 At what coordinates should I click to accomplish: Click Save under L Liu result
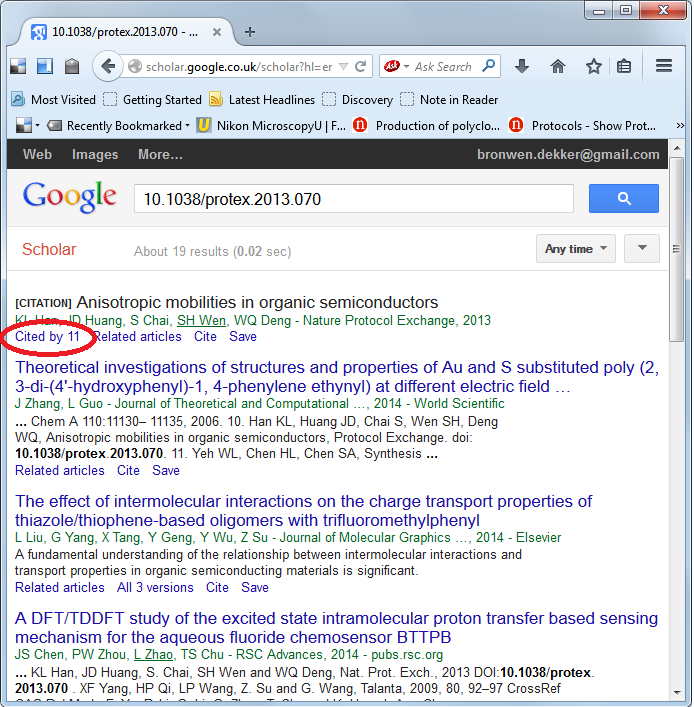click(x=254, y=588)
